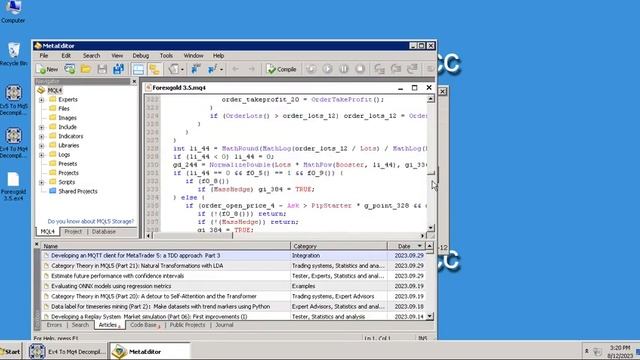Image resolution: width=640 pixels, height=360 pixels.
Task: Compile the current source file
Action: pyautogui.click(x=281, y=69)
